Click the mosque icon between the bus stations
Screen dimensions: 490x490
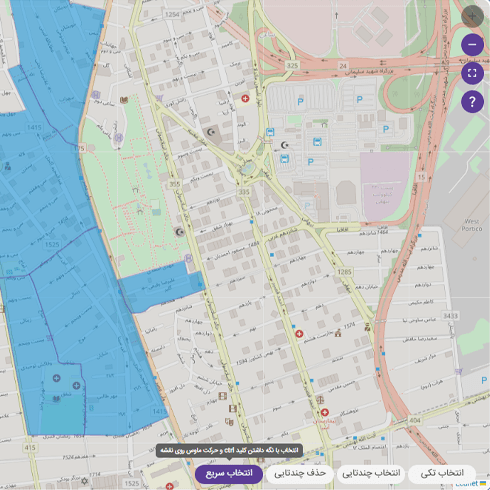pyautogui.click(x=284, y=145)
